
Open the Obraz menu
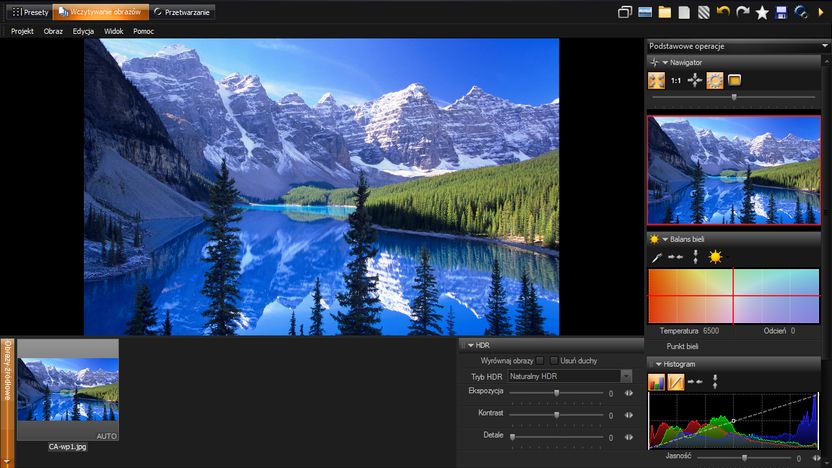click(x=53, y=31)
